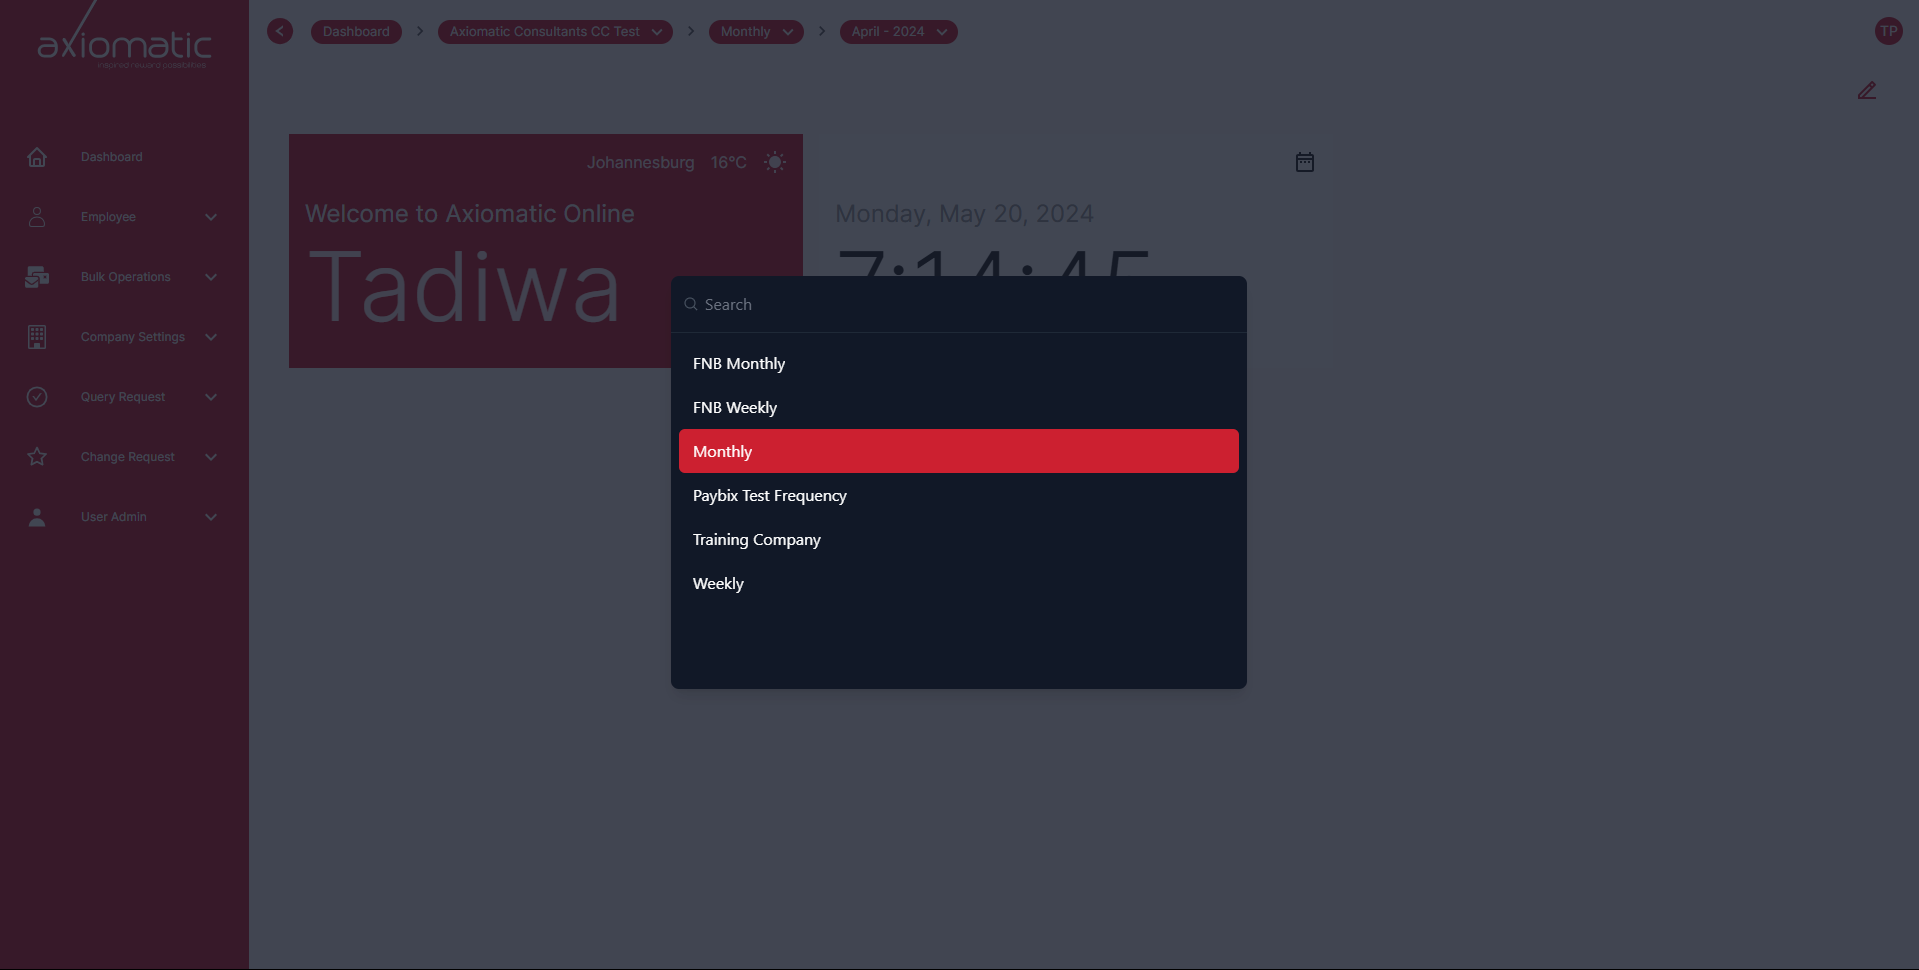Open the Axiomatic Consultants CC Test dropdown
The image size is (1919, 970).
click(554, 32)
